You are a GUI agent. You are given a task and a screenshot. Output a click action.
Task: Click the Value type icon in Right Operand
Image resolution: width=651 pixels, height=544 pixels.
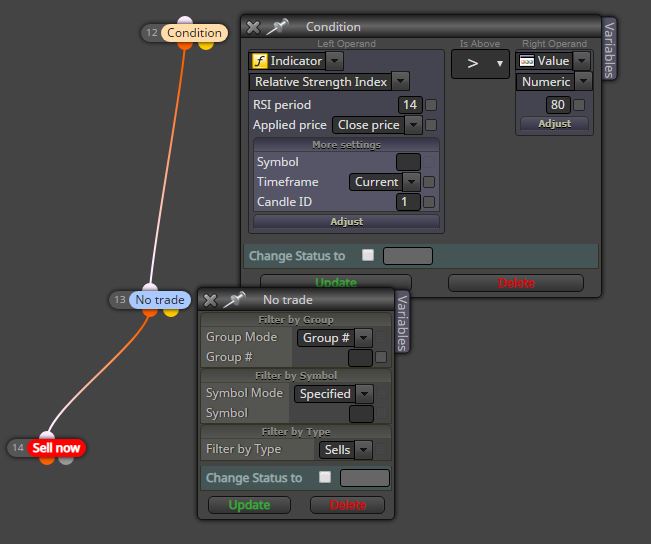[526, 61]
